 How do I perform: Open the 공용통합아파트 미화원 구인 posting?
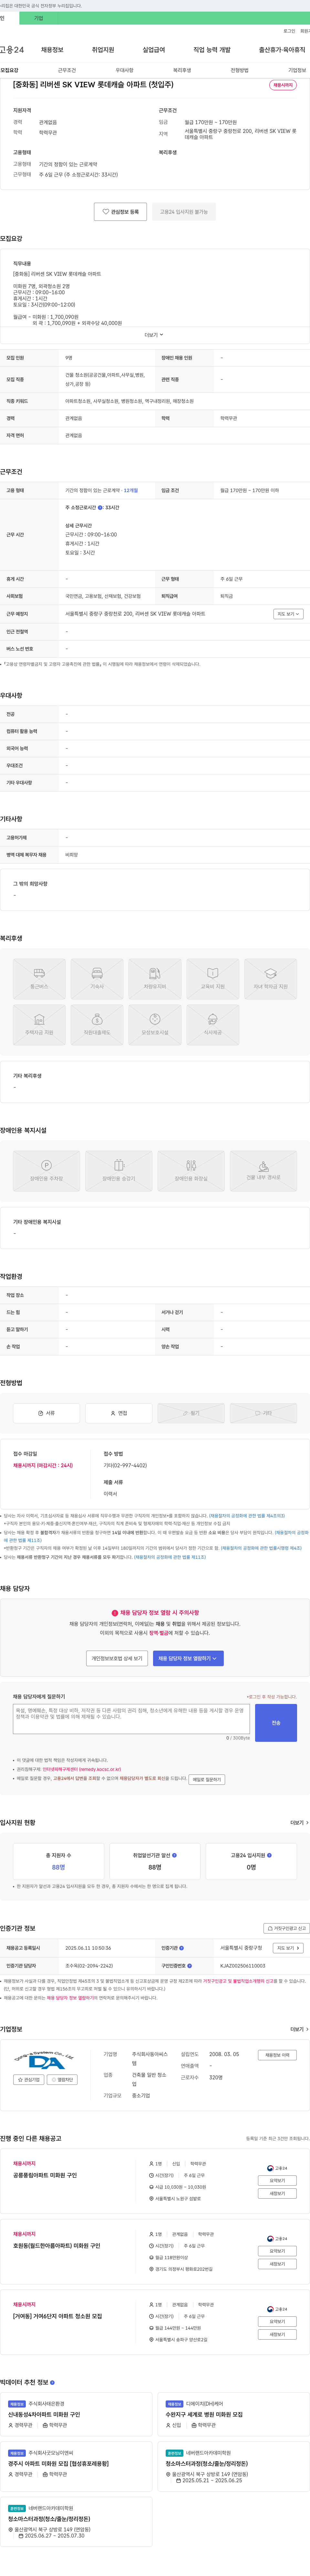point(45,2175)
